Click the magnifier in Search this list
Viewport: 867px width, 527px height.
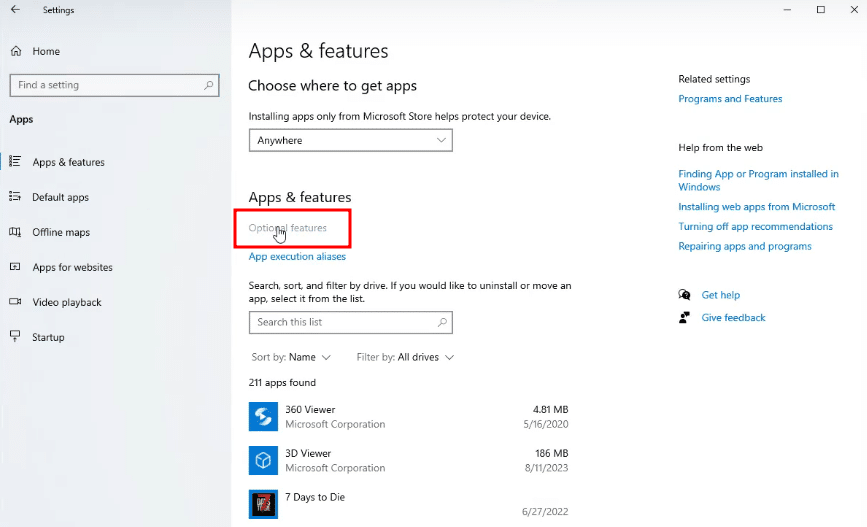coord(442,322)
